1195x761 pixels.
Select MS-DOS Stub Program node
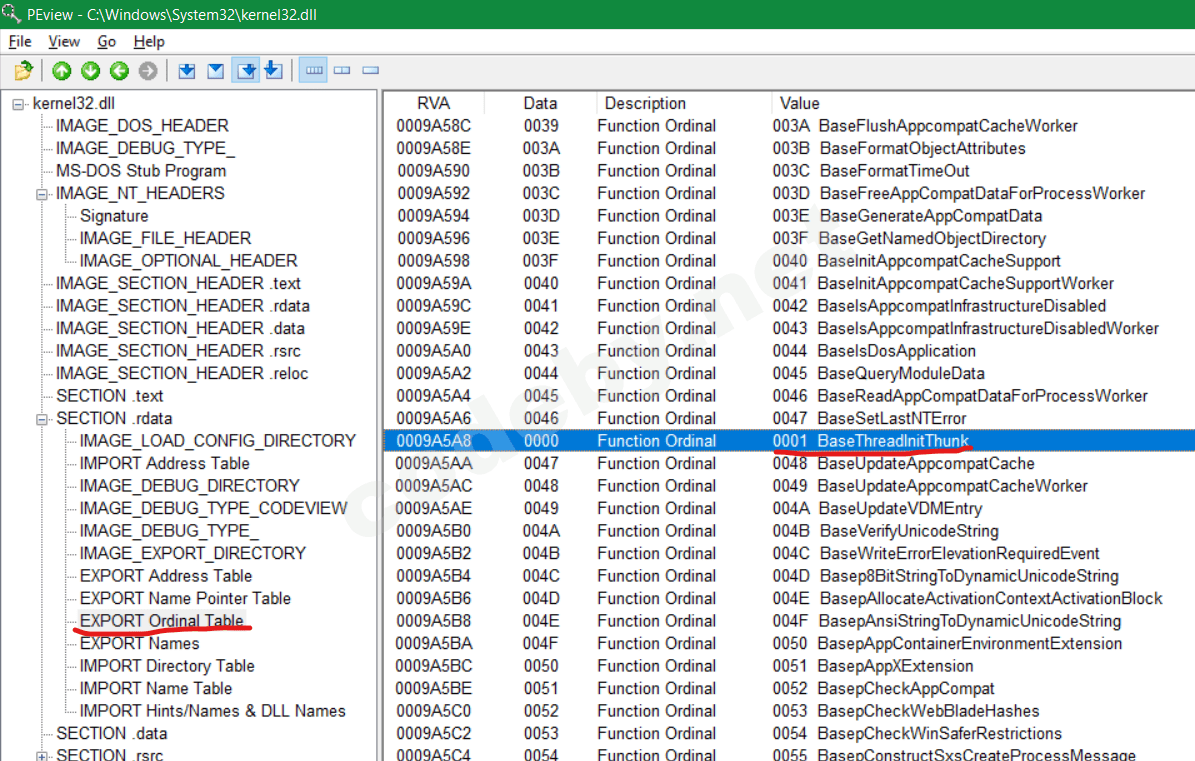[141, 171]
